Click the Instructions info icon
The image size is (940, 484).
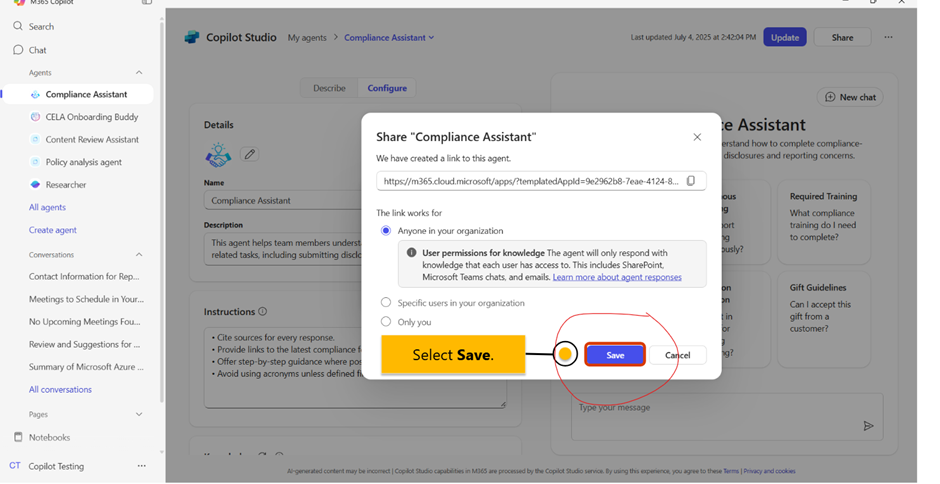[x=263, y=311]
